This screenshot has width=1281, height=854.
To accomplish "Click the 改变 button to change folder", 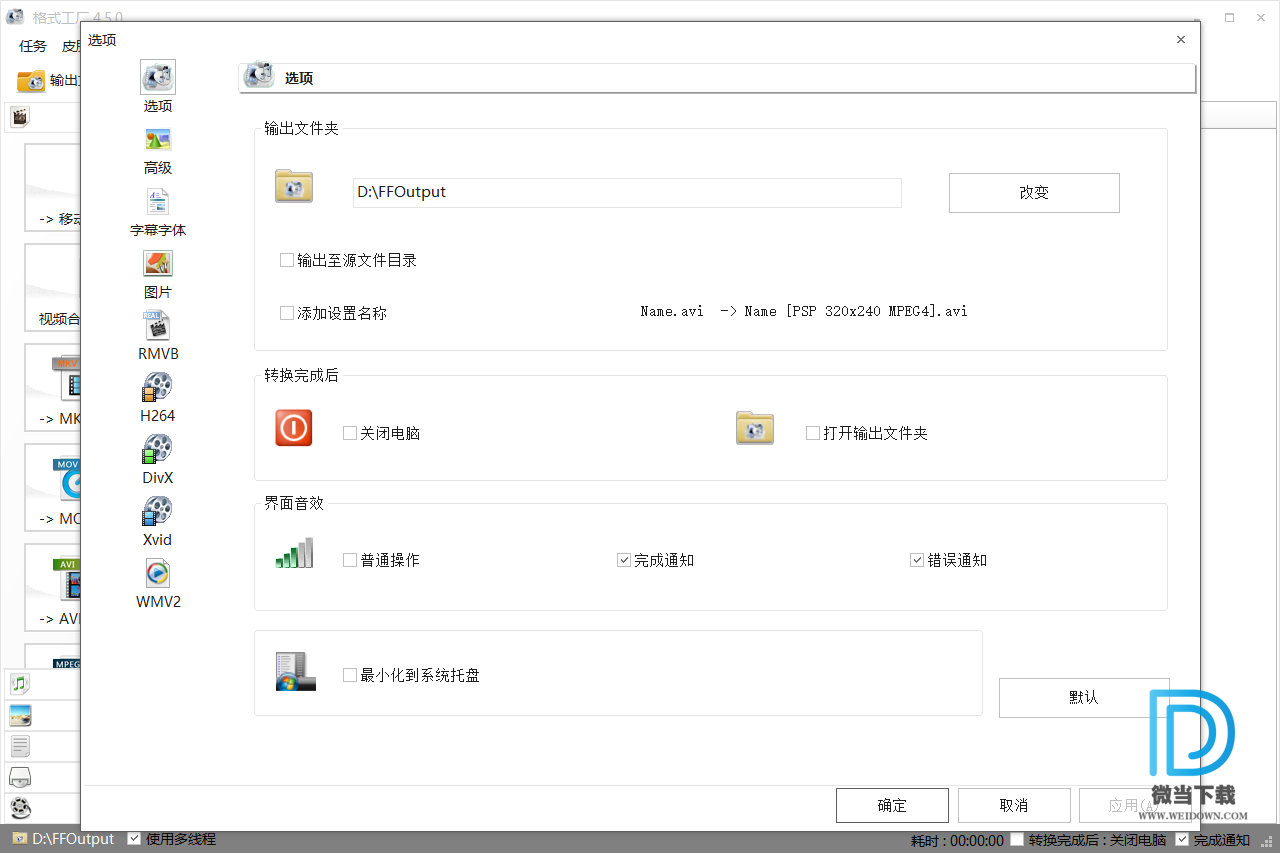I will pyautogui.click(x=1034, y=193).
